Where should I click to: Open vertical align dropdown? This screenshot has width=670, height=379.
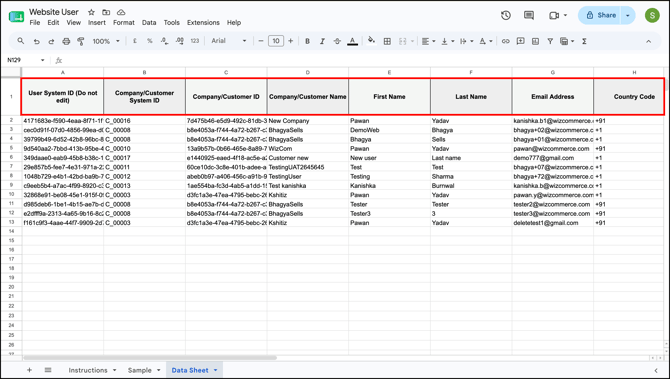pyautogui.click(x=447, y=41)
